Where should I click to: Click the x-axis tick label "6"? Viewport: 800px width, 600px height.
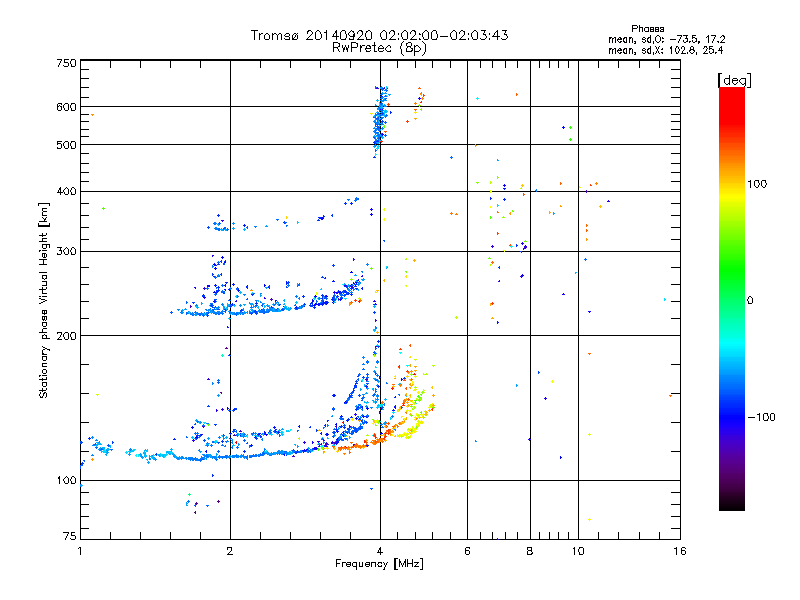click(467, 551)
